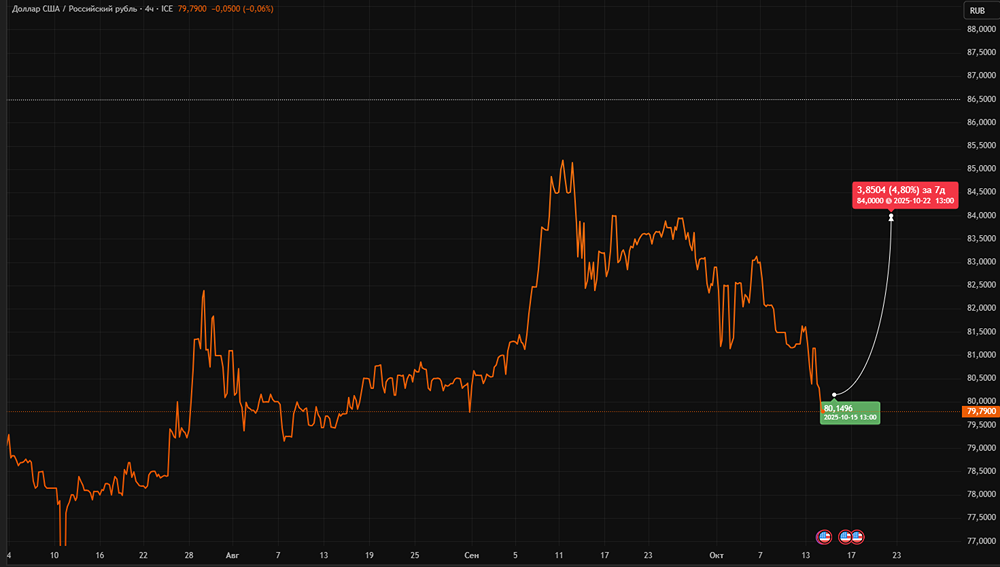Click the 25 date label on time axis
This screenshot has height=567, width=1000.
(x=415, y=556)
